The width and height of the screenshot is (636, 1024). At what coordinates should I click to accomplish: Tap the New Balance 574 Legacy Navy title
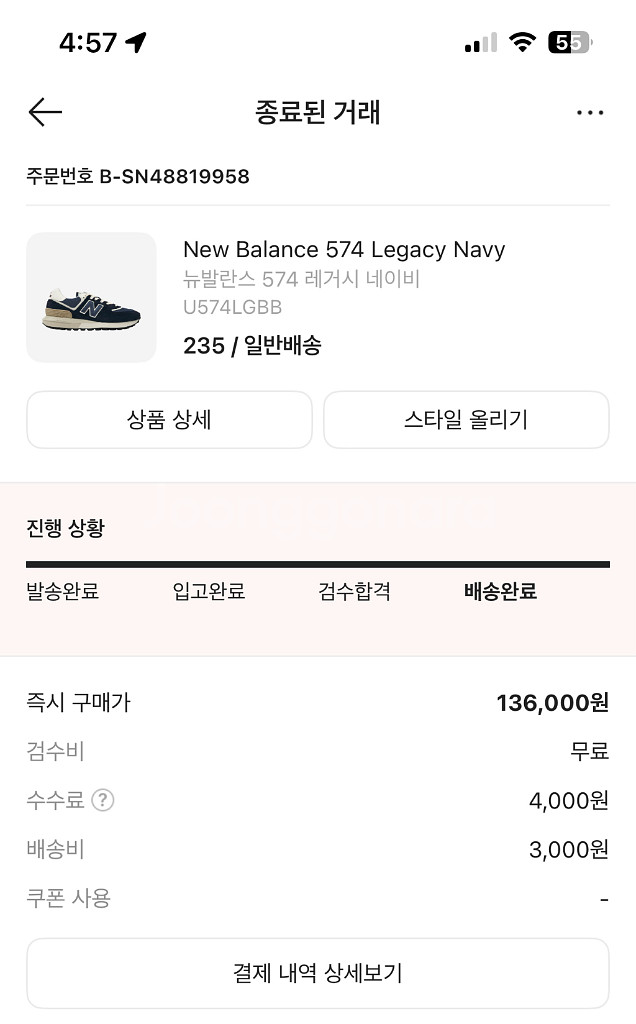[x=344, y=250]
